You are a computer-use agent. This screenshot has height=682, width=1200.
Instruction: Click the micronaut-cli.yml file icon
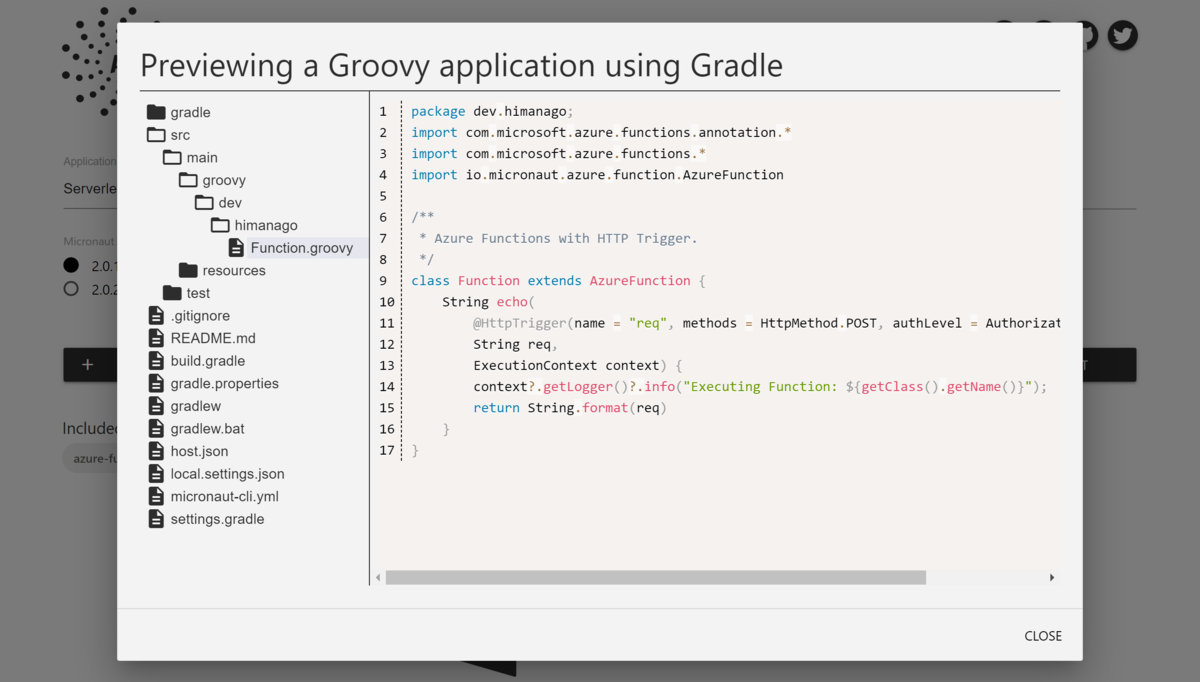point(156,496)
